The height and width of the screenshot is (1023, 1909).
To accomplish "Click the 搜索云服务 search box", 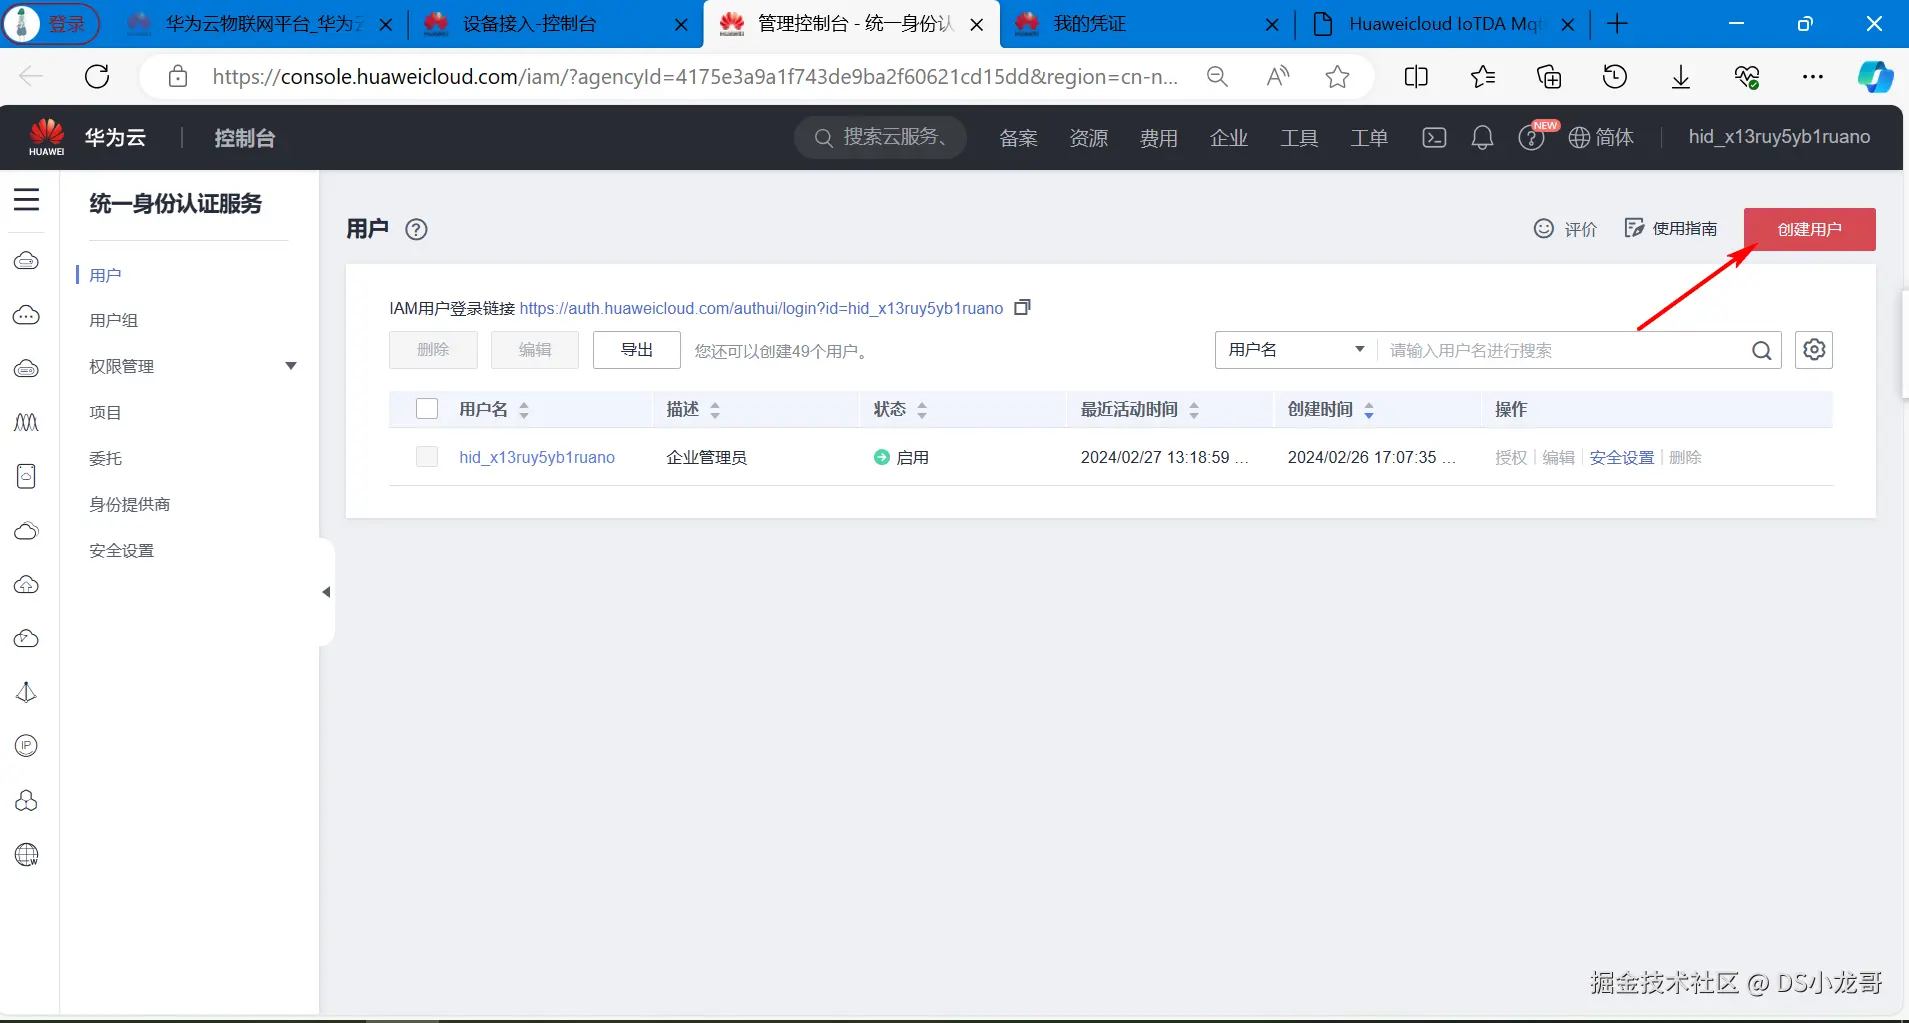I will click(880, 137).
